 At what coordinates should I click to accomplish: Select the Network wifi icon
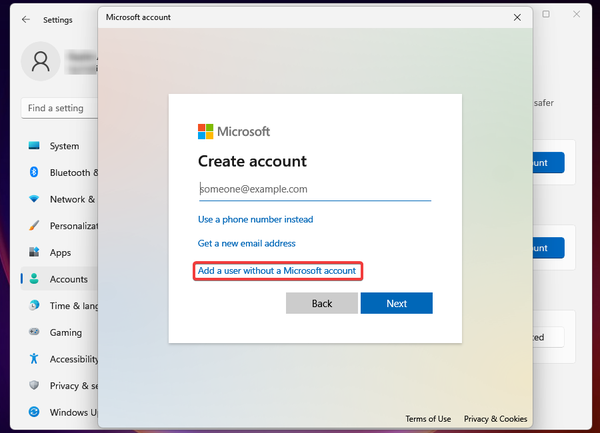tap(35, 199)
